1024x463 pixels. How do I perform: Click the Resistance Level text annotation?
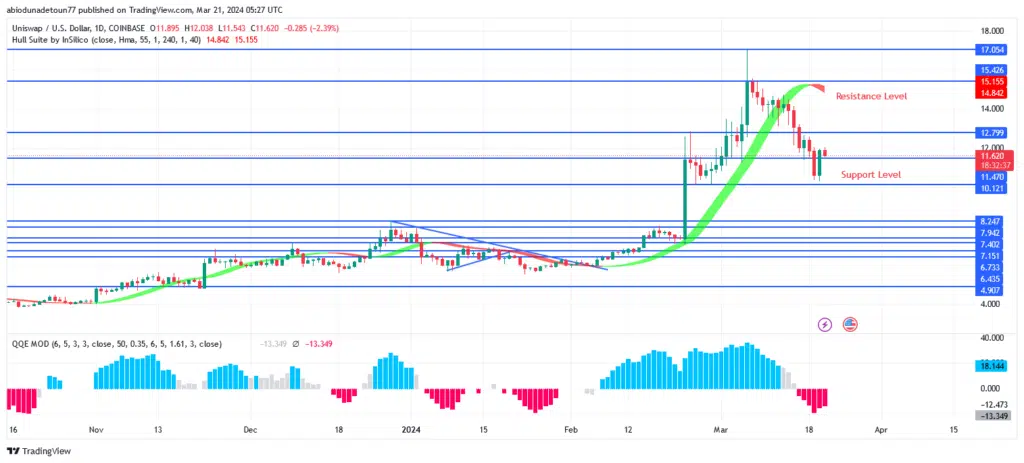coord(871,96)
